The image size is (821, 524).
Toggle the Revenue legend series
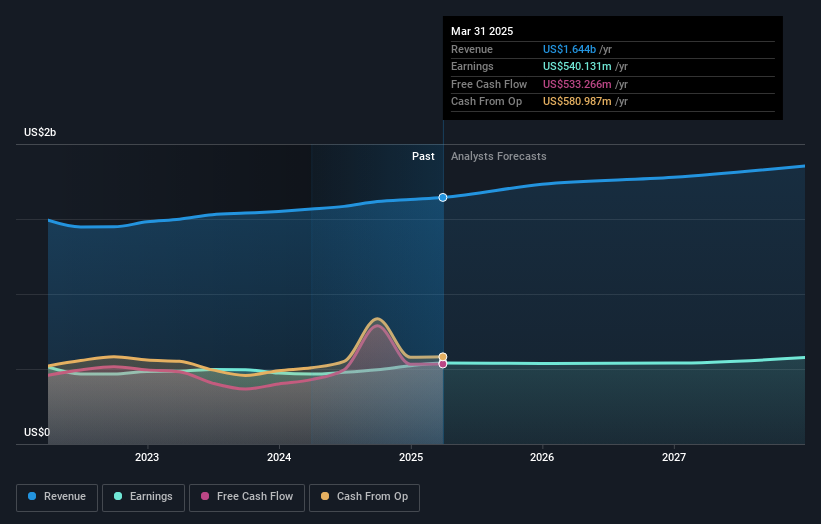(x=57, y=497)
